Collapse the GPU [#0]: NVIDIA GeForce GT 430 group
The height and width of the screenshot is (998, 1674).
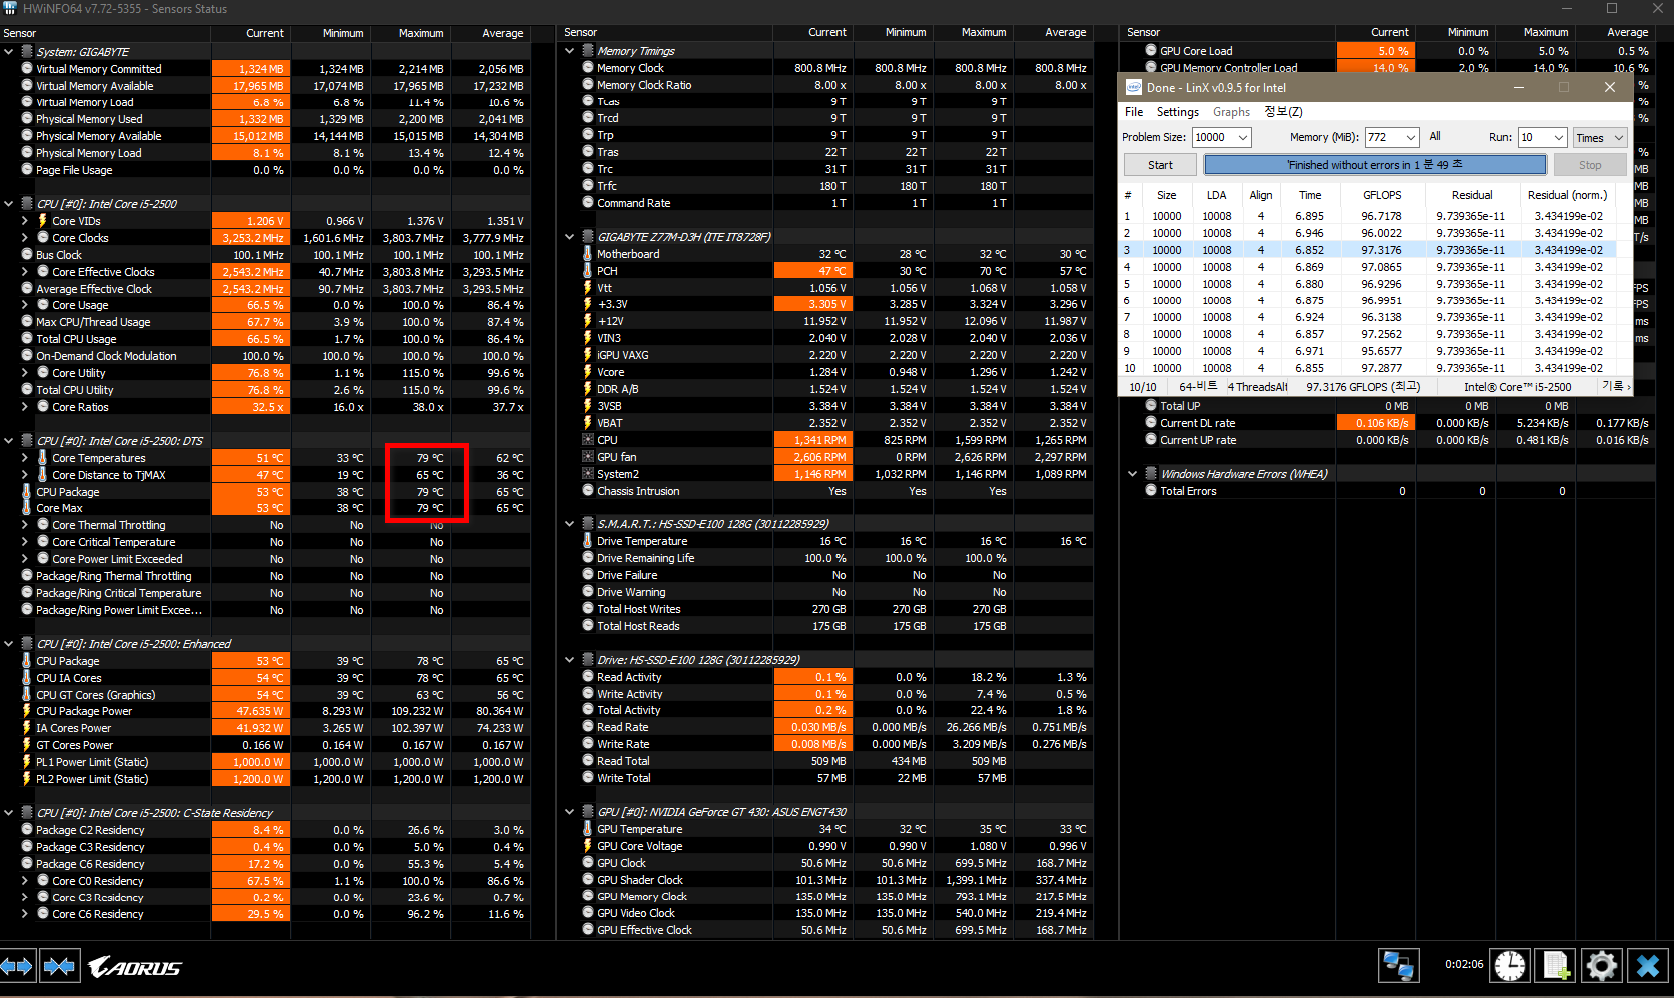click(x=570, y=812)
